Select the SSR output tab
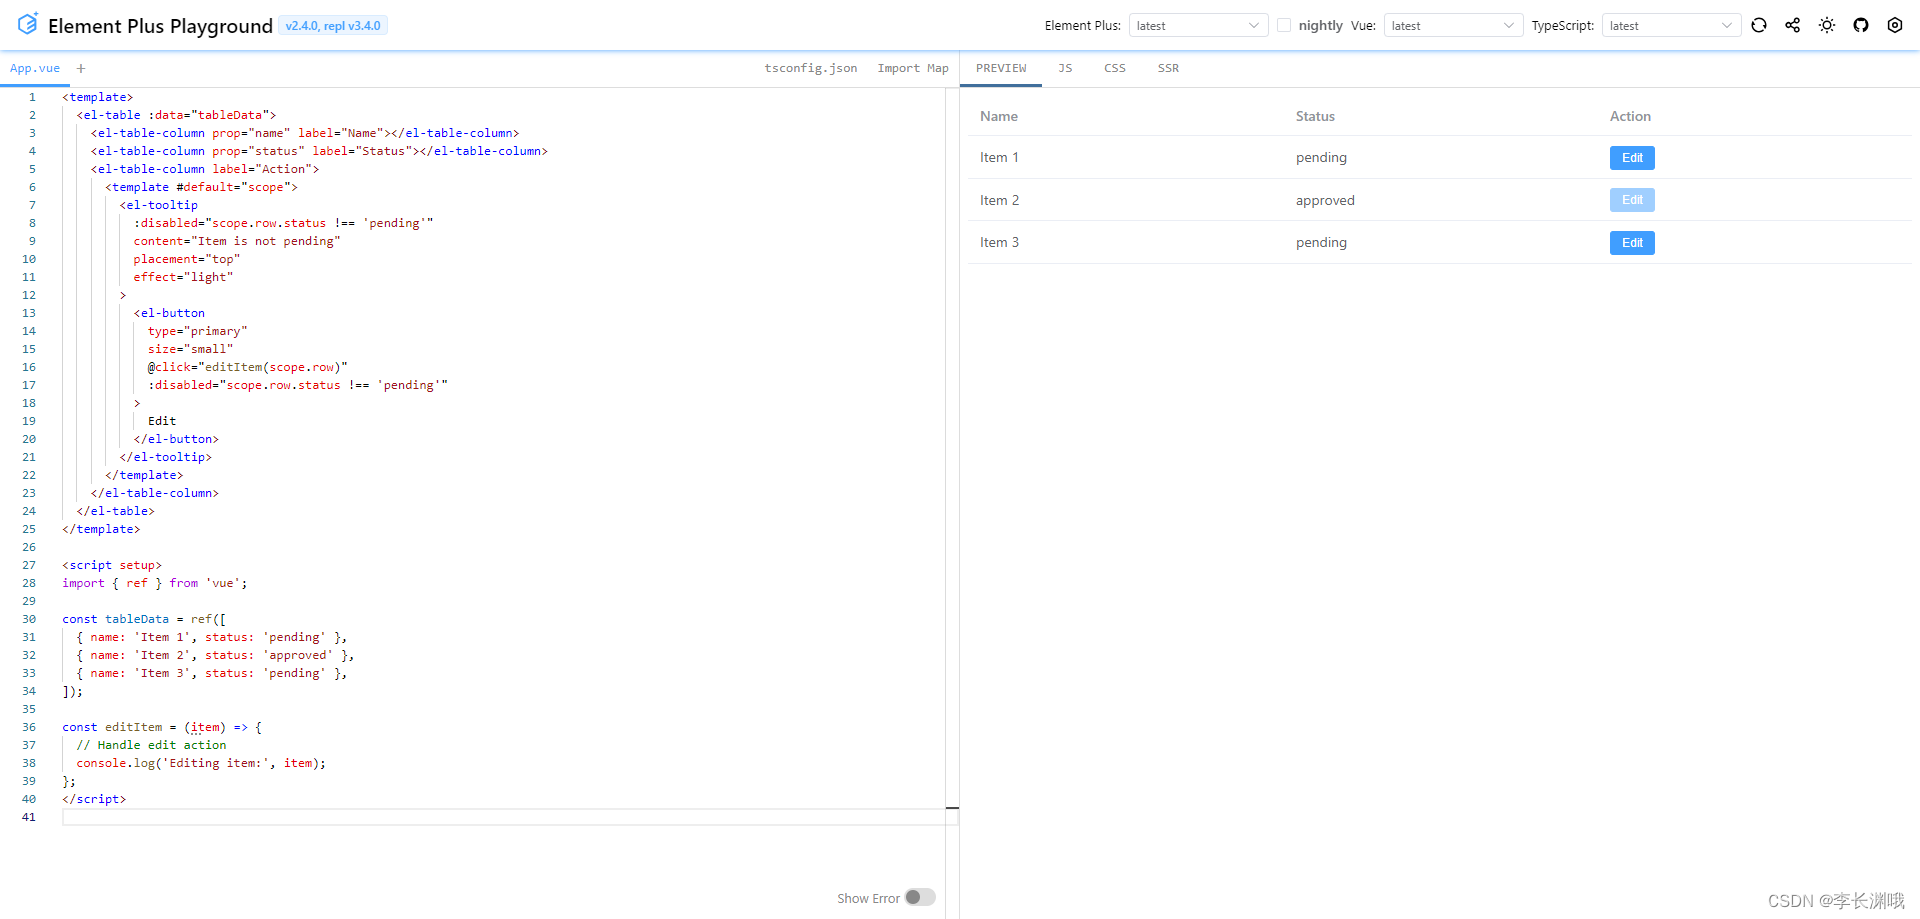This screenshot has width=1920, height=919. tap(1168, 68)
